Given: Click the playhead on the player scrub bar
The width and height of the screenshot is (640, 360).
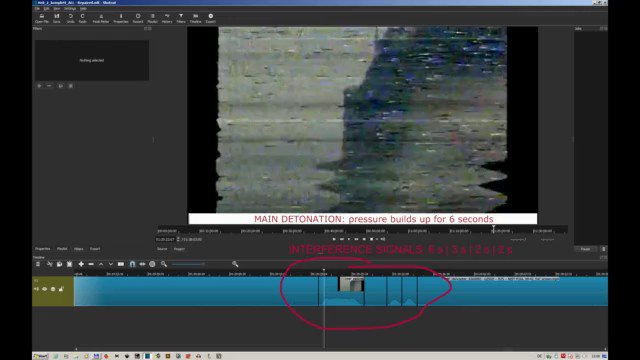Looking at the screenshot, I should click(493, 229).
